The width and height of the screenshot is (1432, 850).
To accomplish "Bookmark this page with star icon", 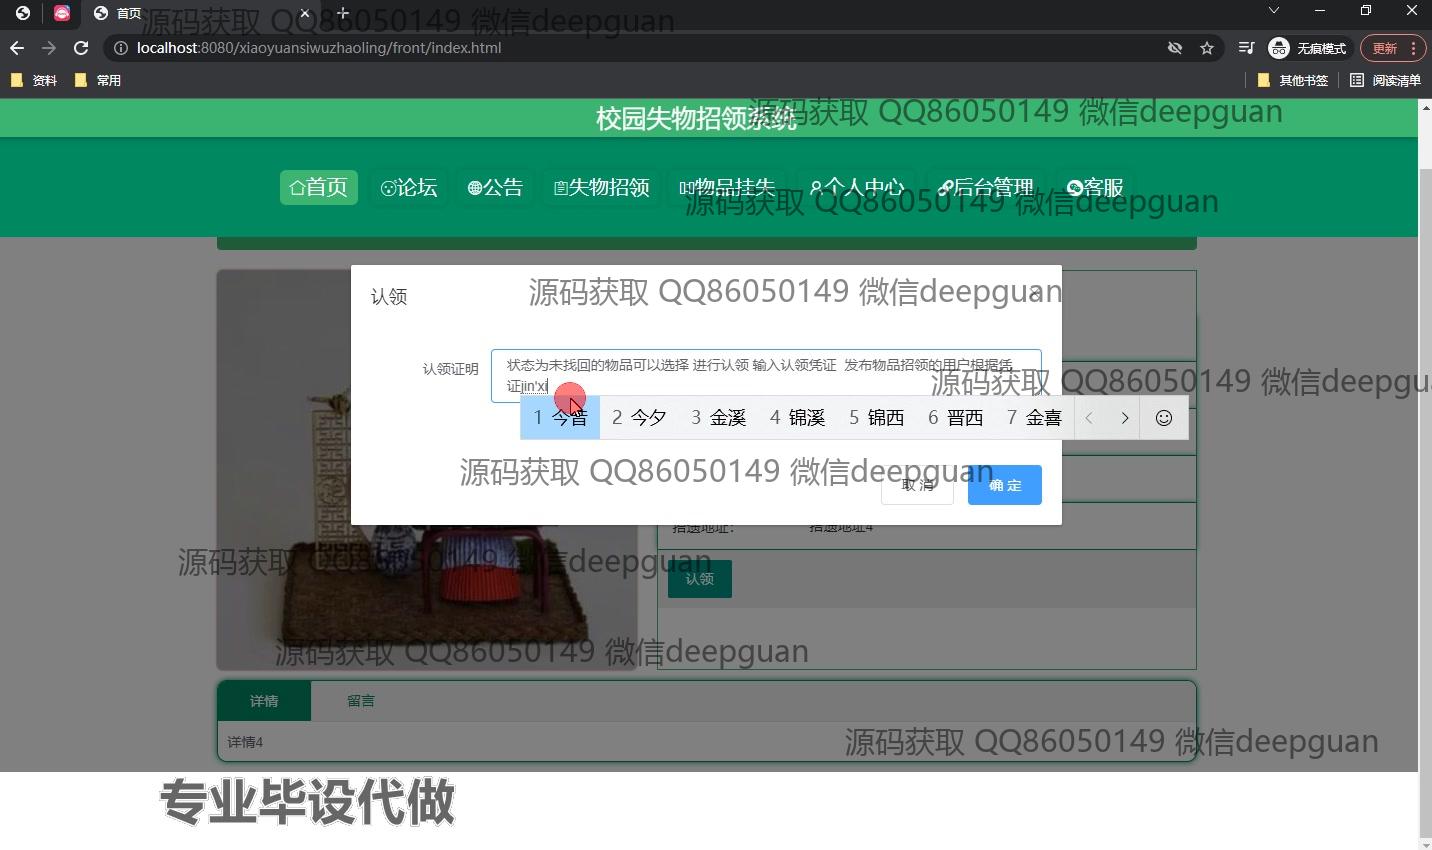I will coord(1207,48).
